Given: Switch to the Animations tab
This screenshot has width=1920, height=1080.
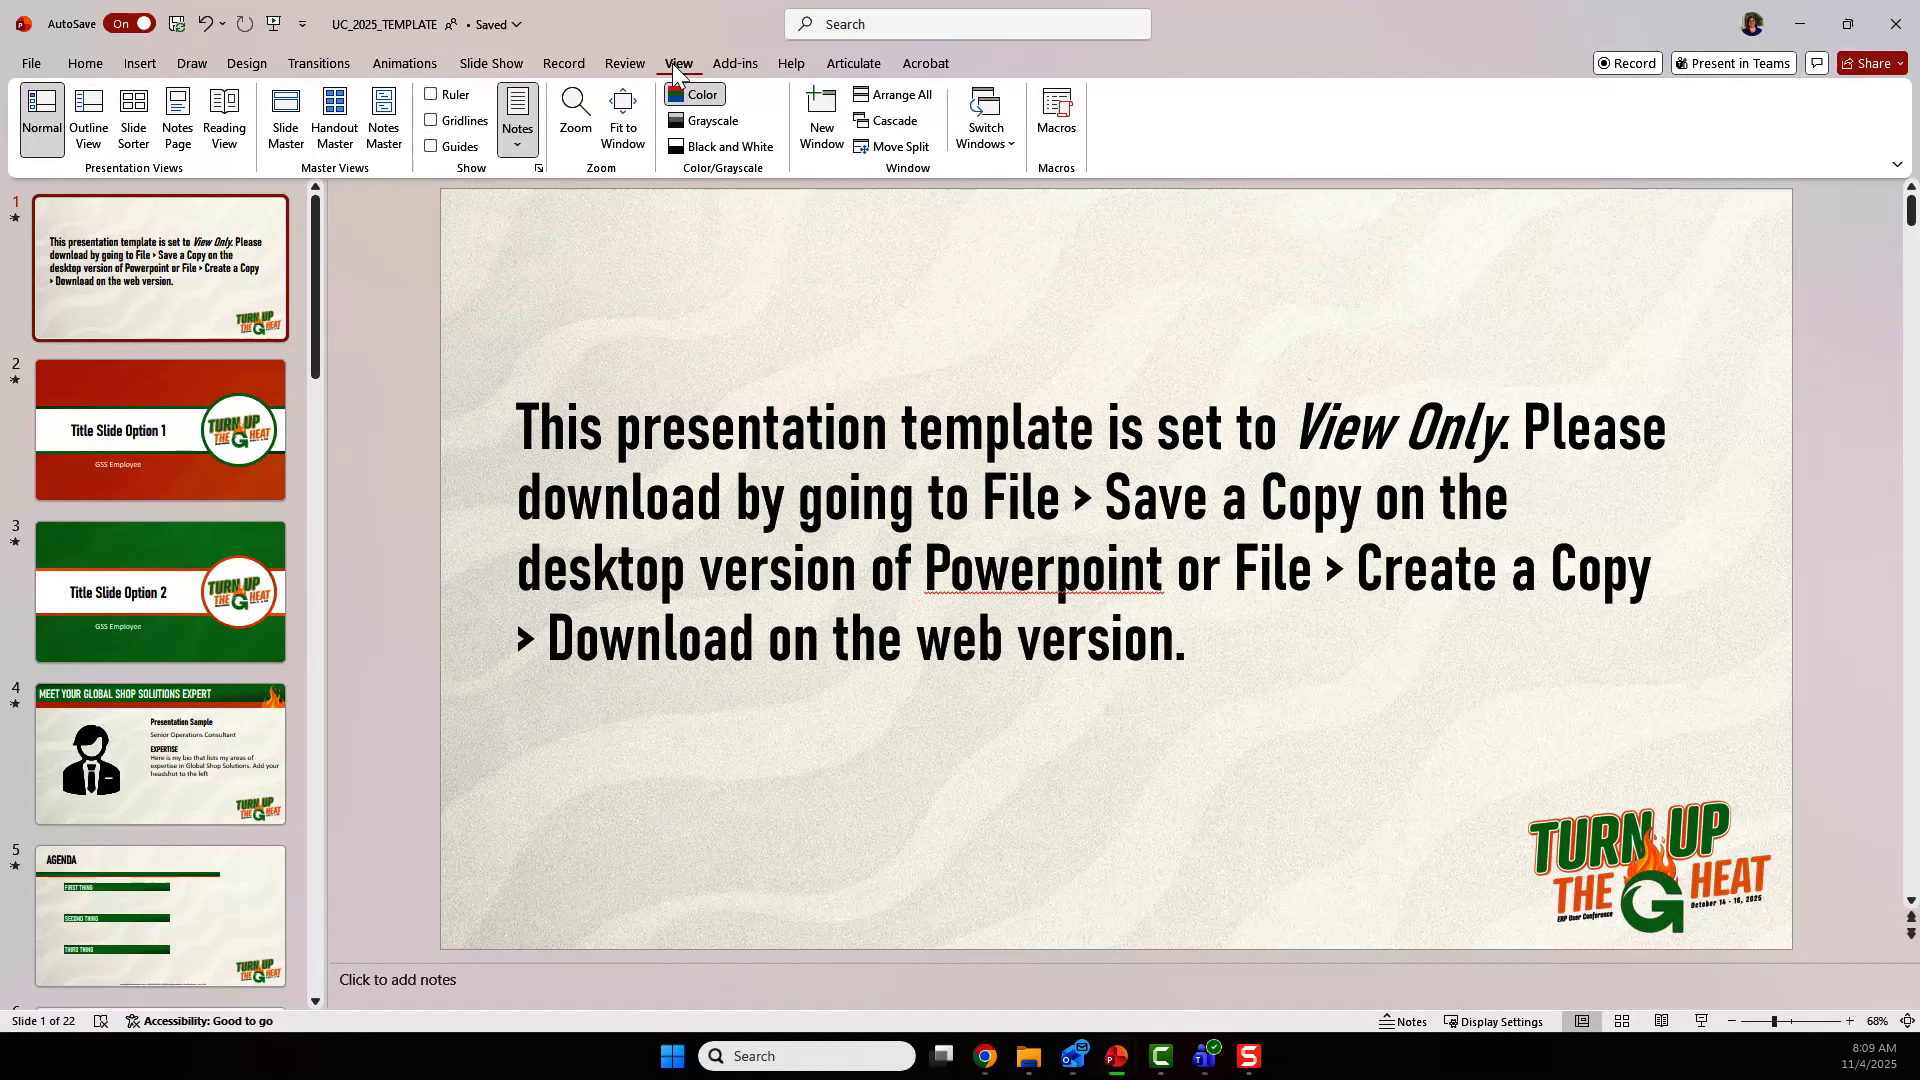Looking at the screenshot, I should 404,63.
